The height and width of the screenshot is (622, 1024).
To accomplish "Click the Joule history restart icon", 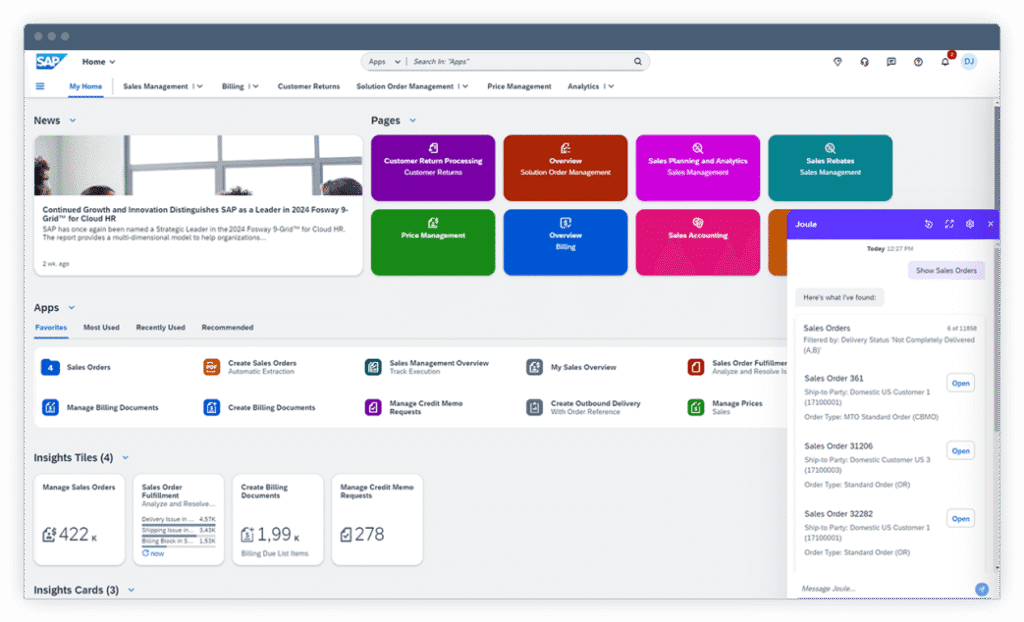I will point(928,224).
